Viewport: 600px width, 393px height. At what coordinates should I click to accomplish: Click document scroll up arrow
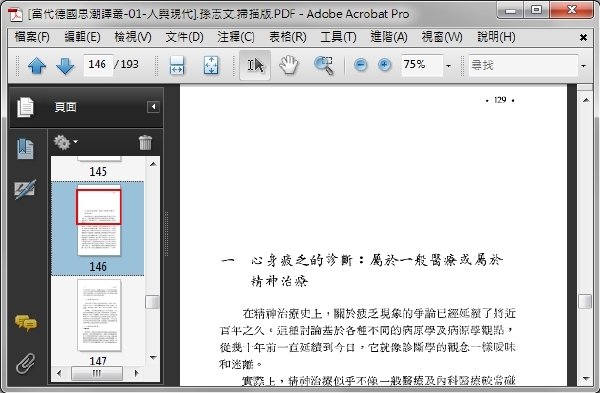coord(586,100)
